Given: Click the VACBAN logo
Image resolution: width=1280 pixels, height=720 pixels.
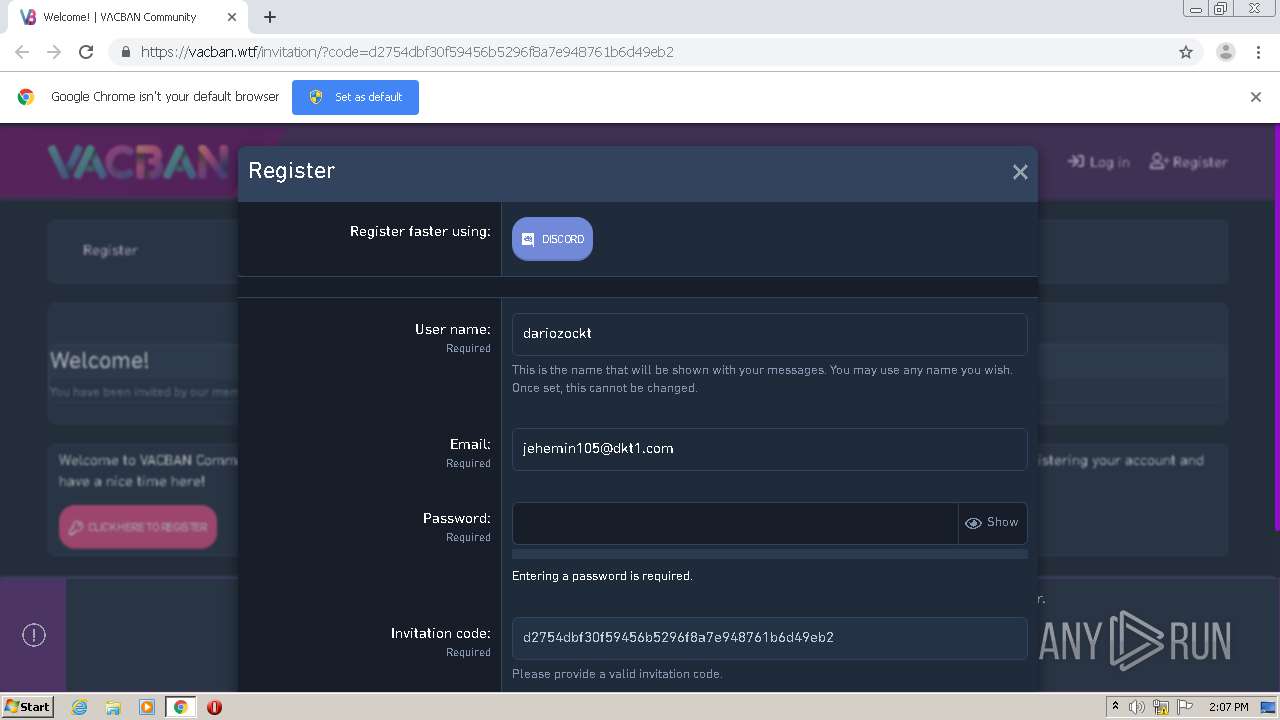Looking at the screenshot, I should 139,162.
